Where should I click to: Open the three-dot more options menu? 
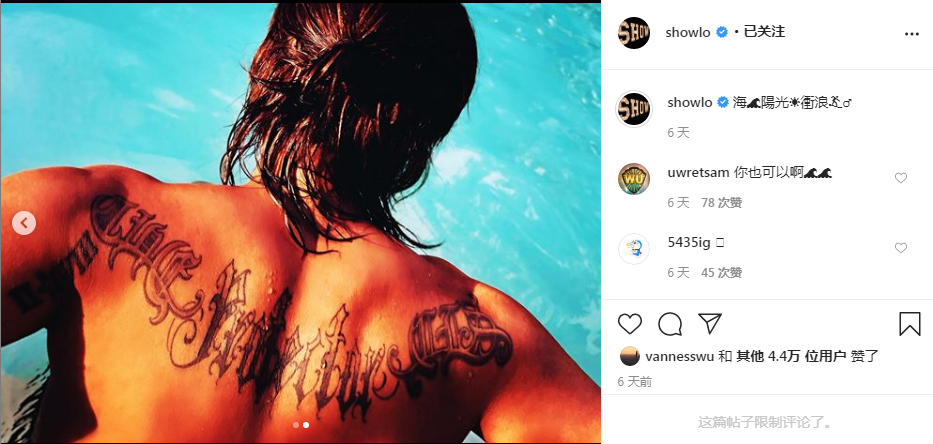[911, 33]
